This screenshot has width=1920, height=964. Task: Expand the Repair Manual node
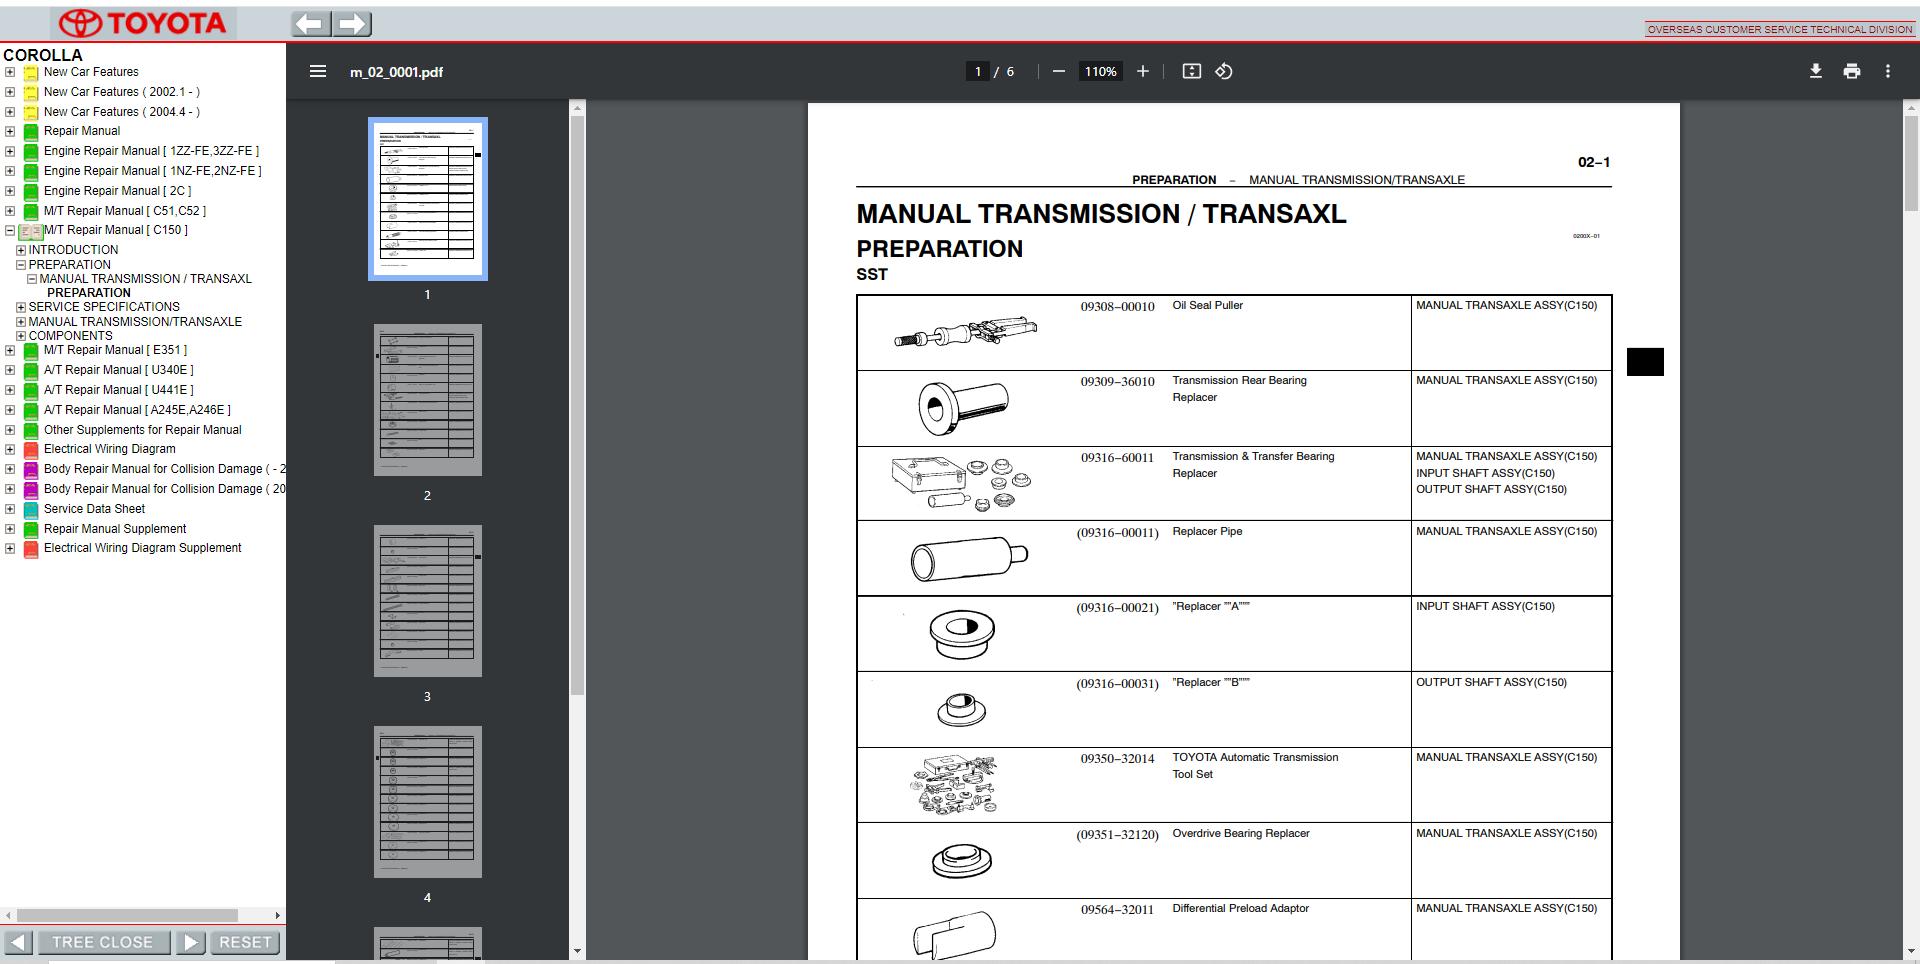[x=10, y=131]
